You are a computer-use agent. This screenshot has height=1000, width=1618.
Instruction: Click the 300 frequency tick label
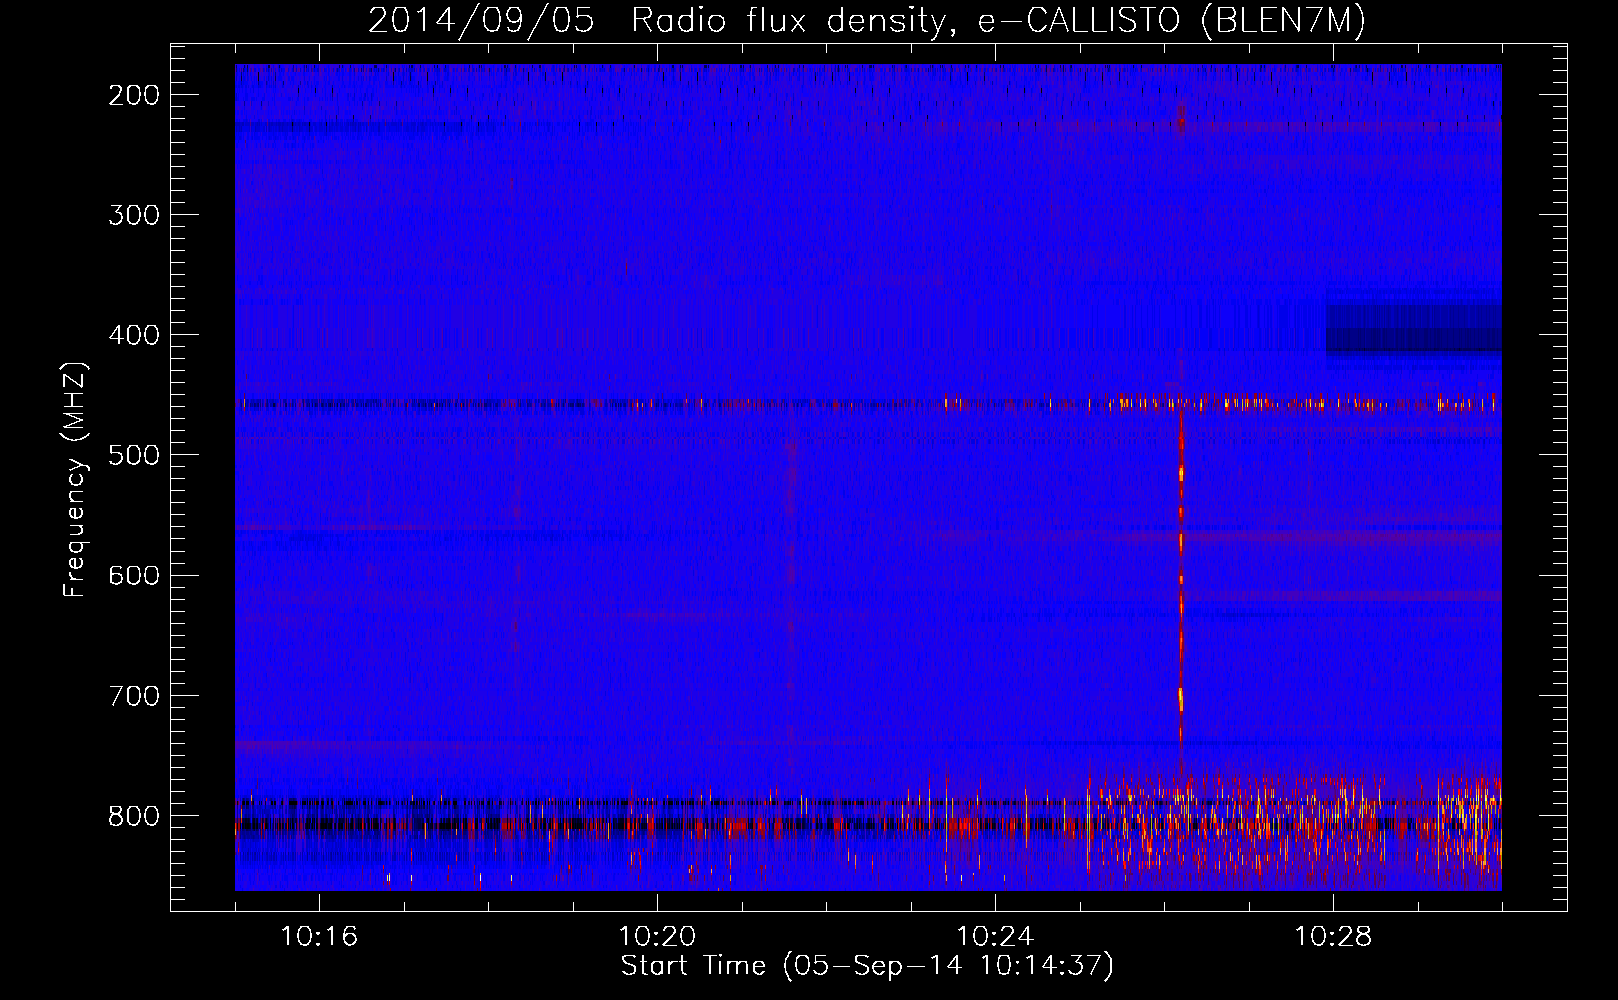[134, 215]
